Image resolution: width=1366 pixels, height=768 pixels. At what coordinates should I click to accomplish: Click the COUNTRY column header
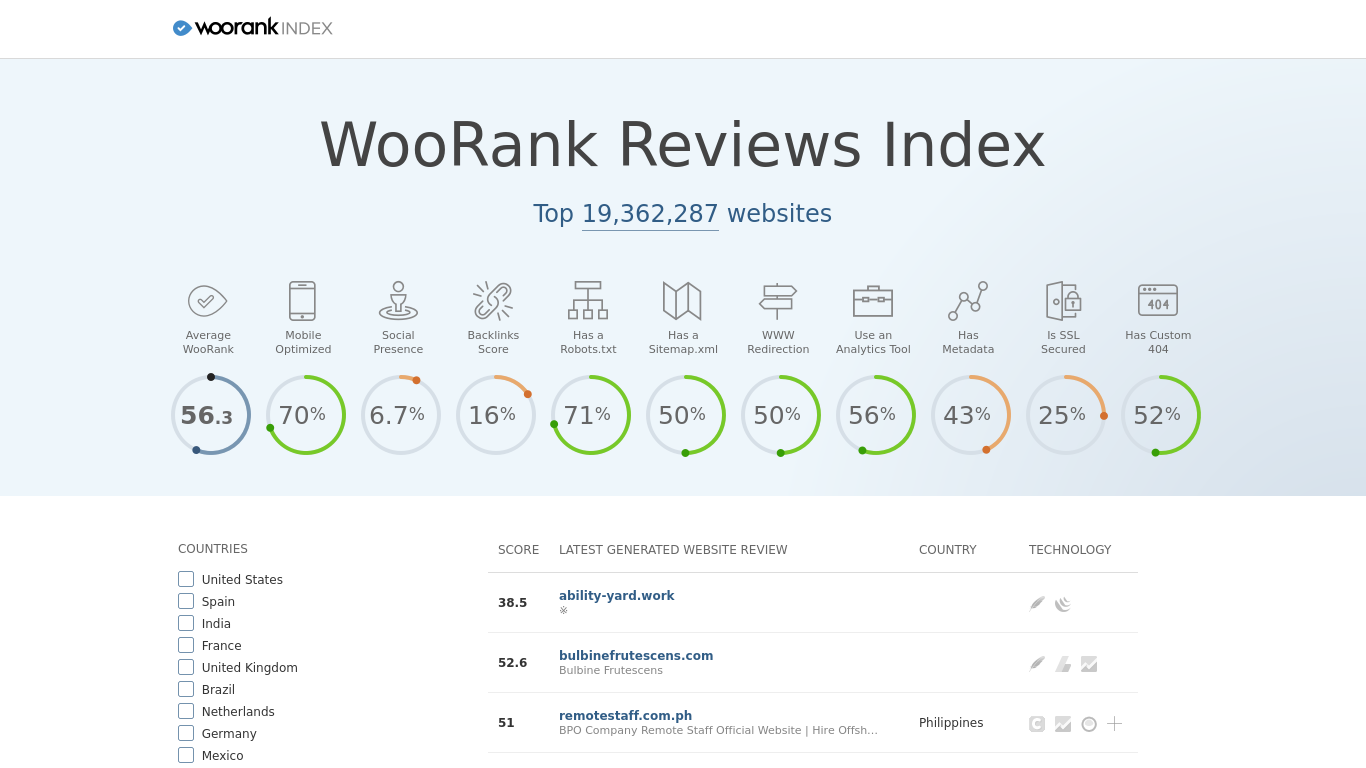click(x=947, y=550)
